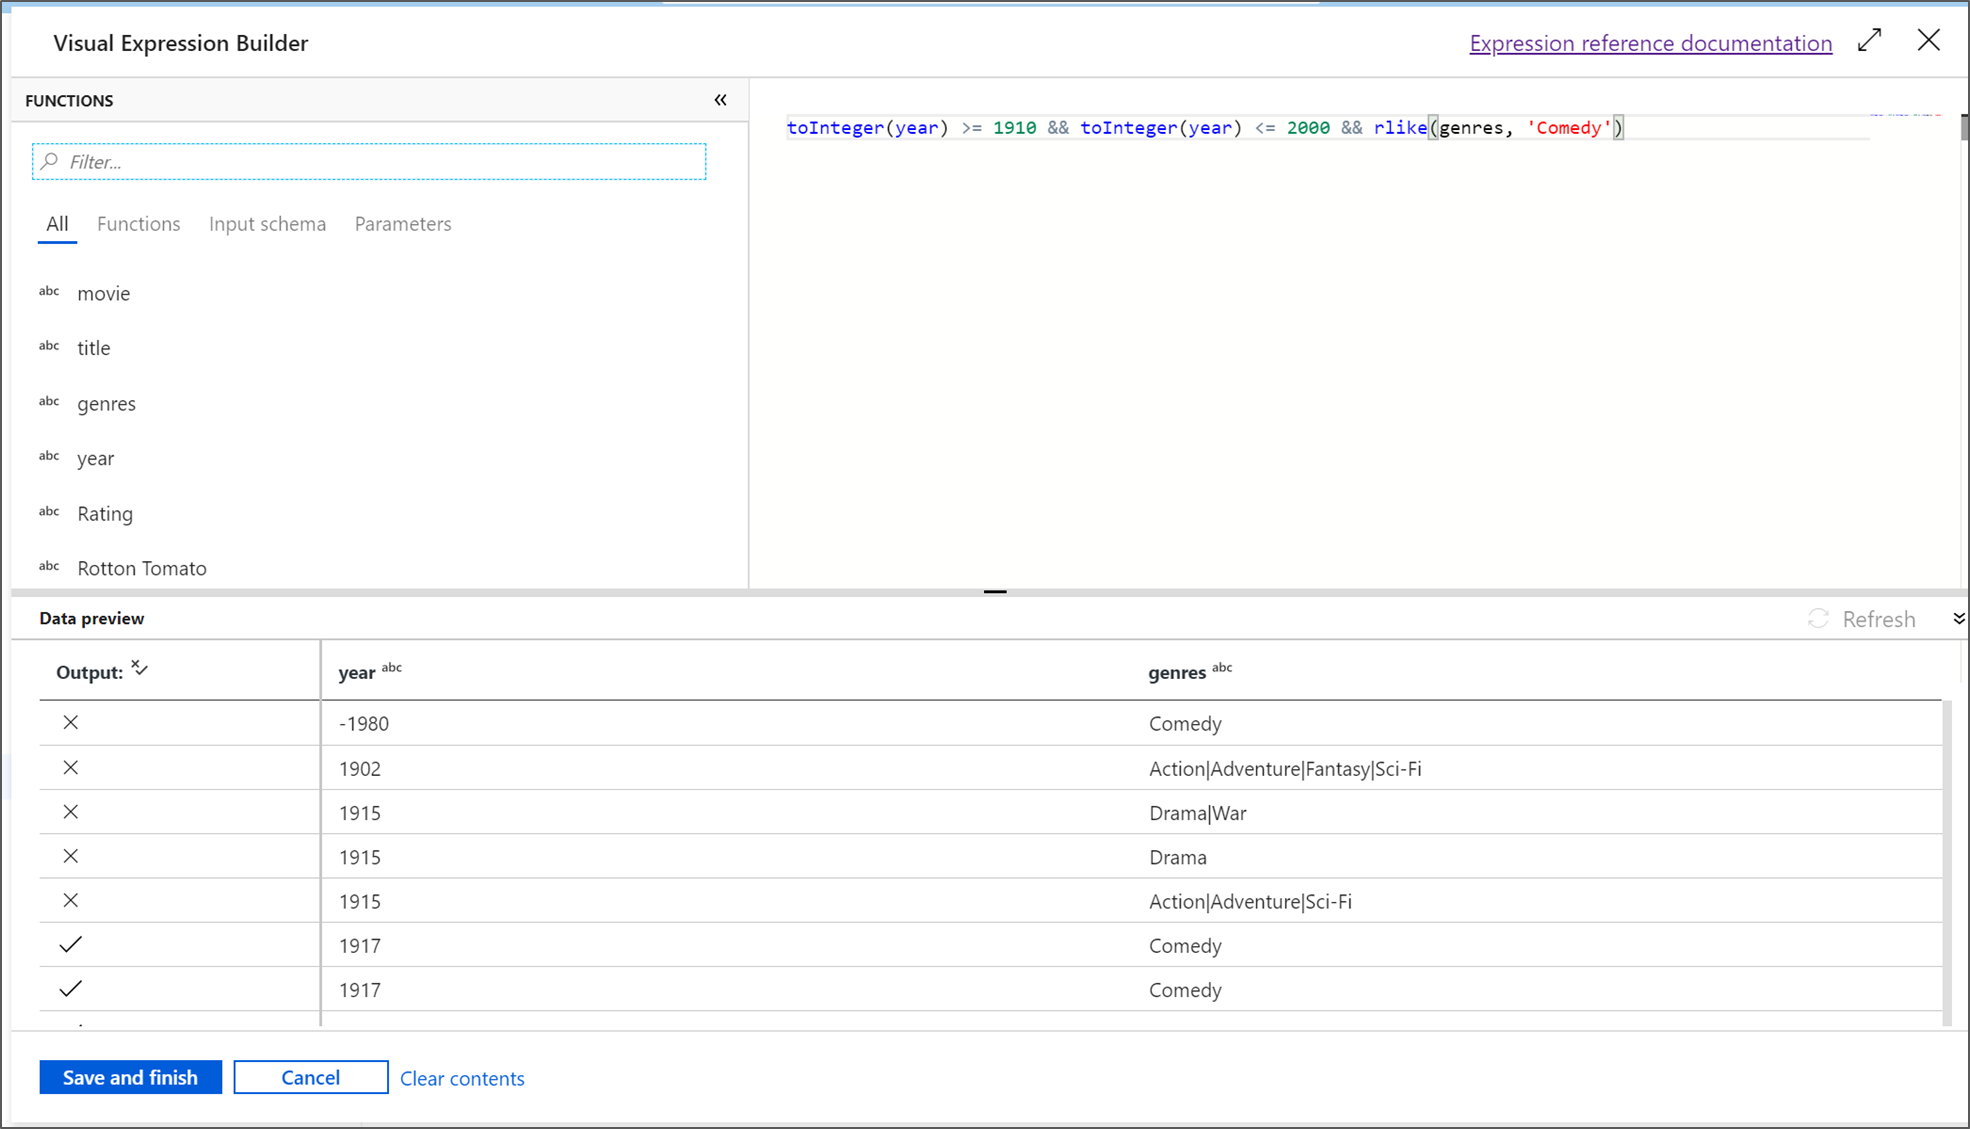Viewport: 1970px width, 1129px height.
Task: Toggle the Parameters tab view
Action: coord(402,223)
